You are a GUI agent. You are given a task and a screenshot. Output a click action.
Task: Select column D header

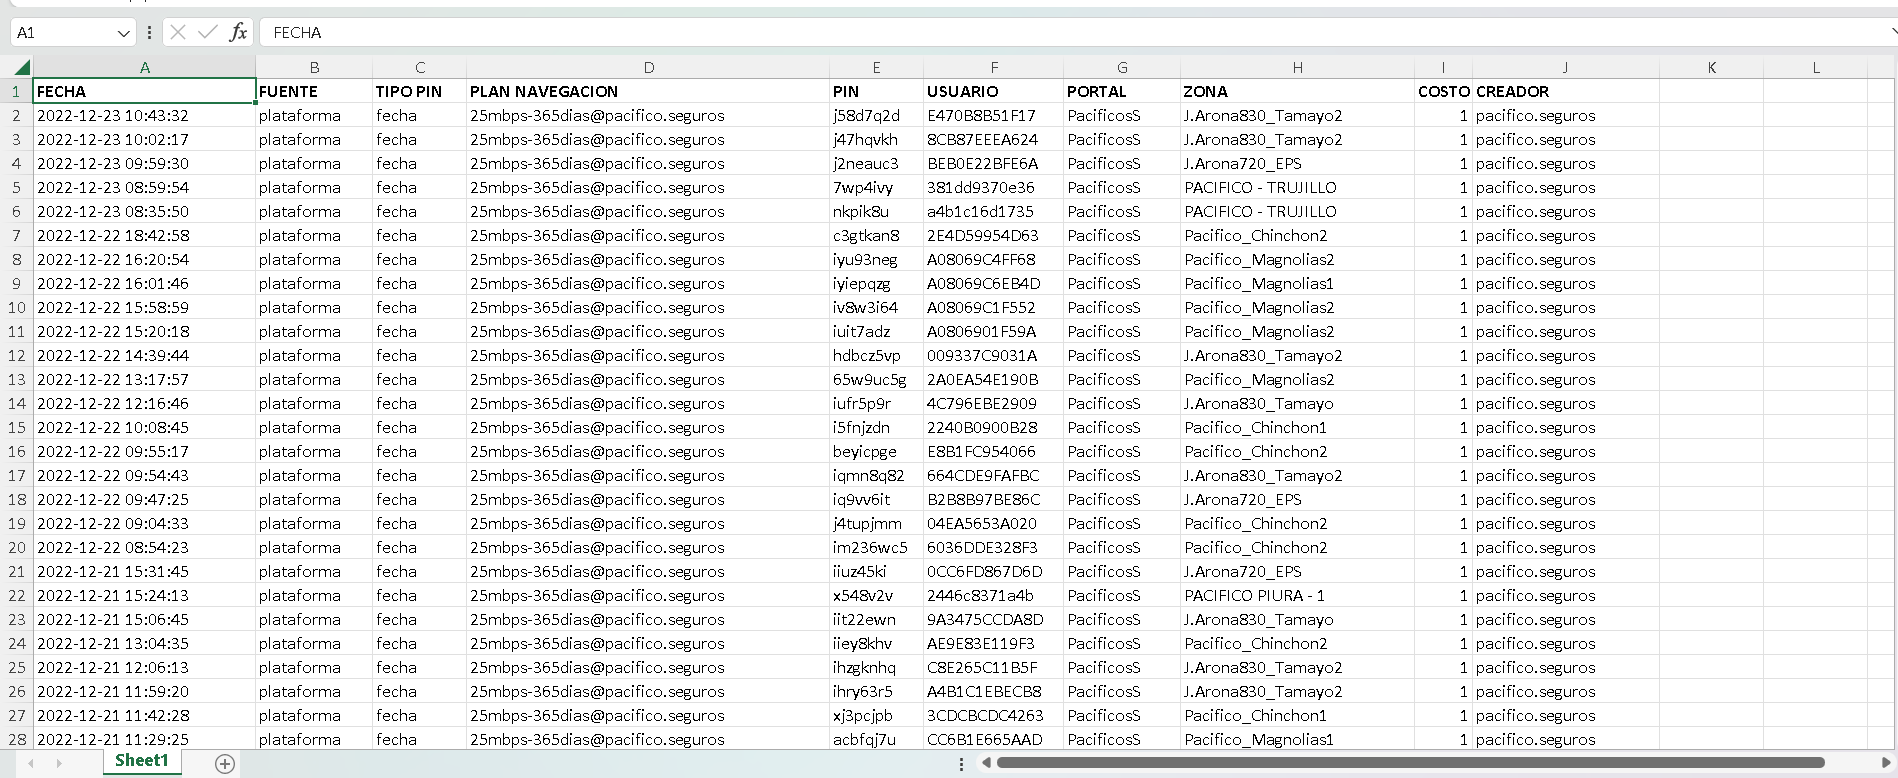point(648,67)
